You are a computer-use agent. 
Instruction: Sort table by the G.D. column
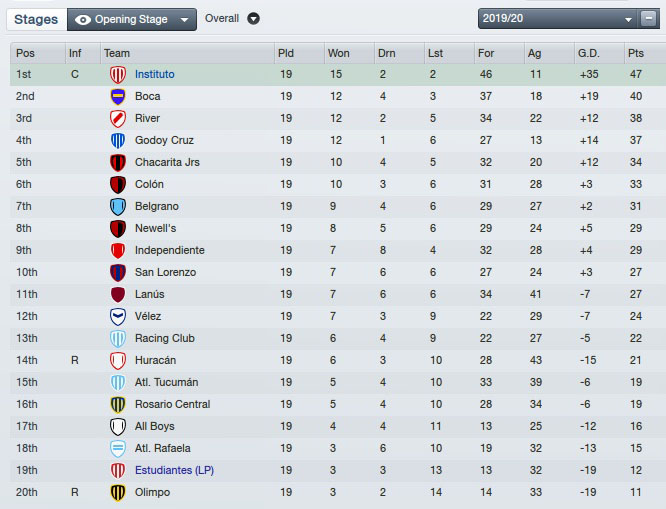pyautogui.click(x=588, y=53)
